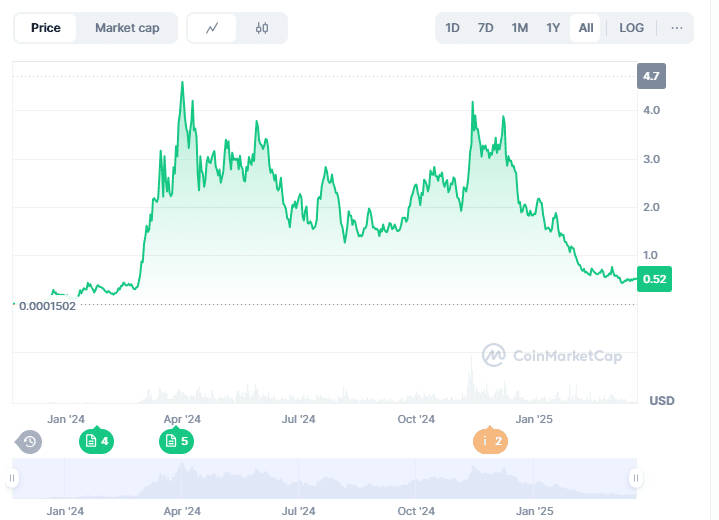Select the 1D time range
This screenshot has height=520, width=719.
tap(452, 28)
